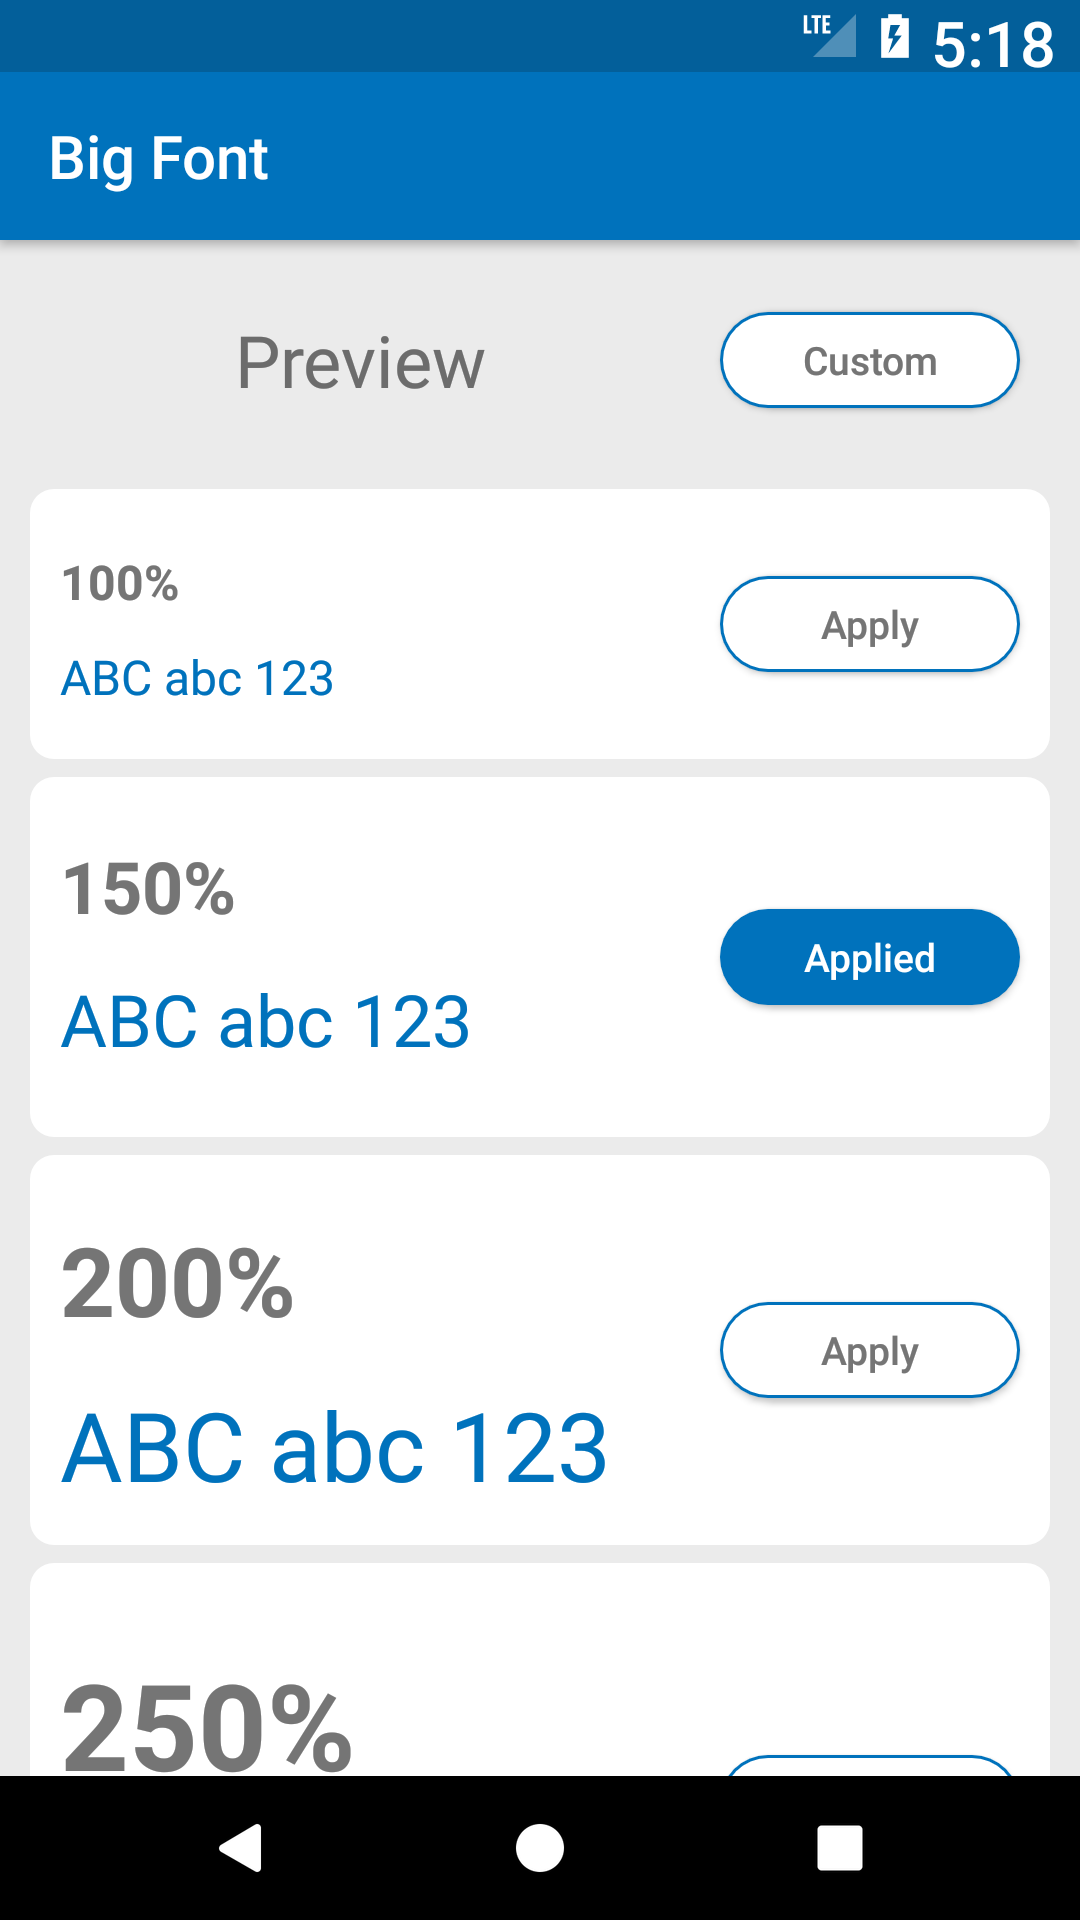Select the 200% label text
1080x1920 pixels.
[x=177, y=1283]
